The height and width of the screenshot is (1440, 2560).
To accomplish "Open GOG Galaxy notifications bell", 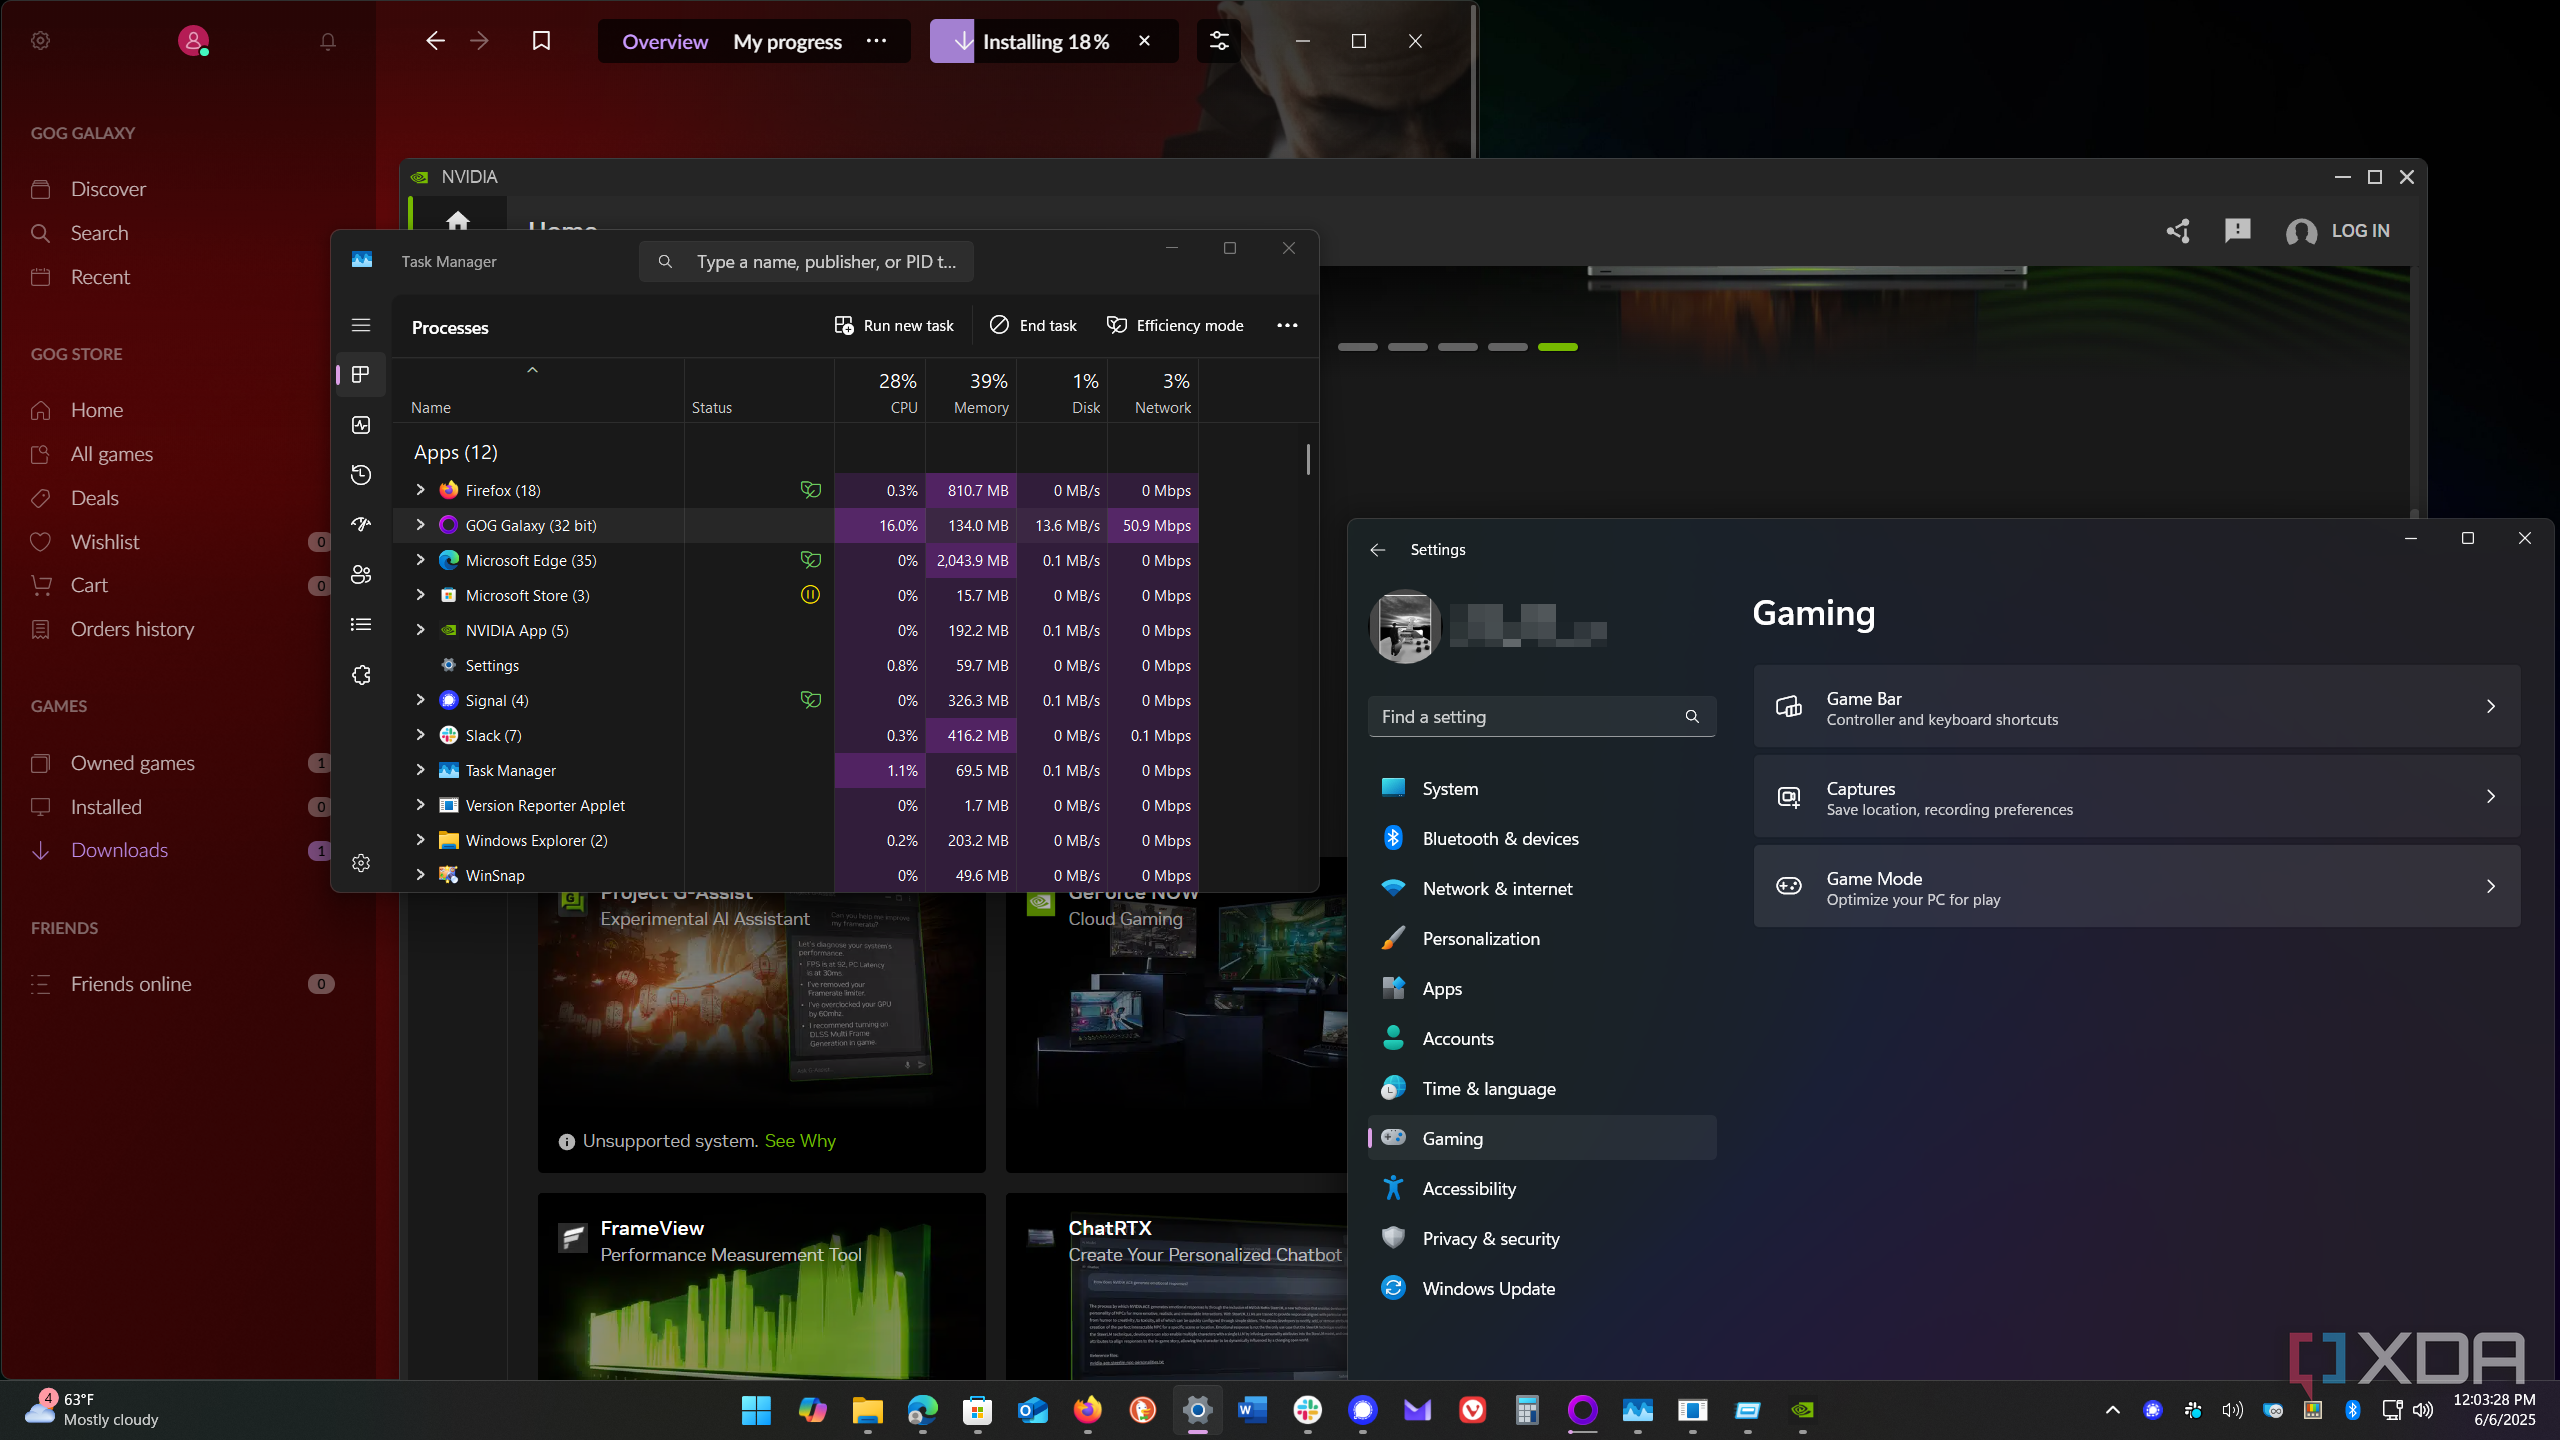I will [x=327, y=42].
